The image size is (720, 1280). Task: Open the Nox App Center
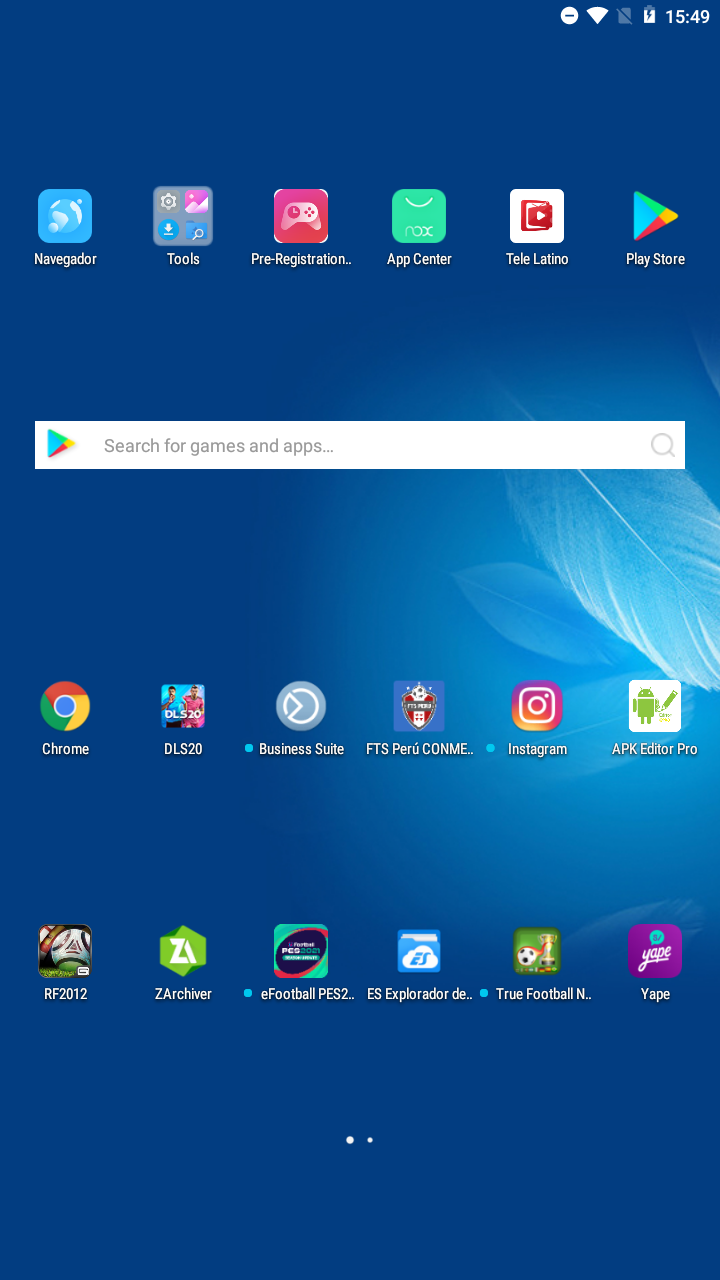coord(419,216)
